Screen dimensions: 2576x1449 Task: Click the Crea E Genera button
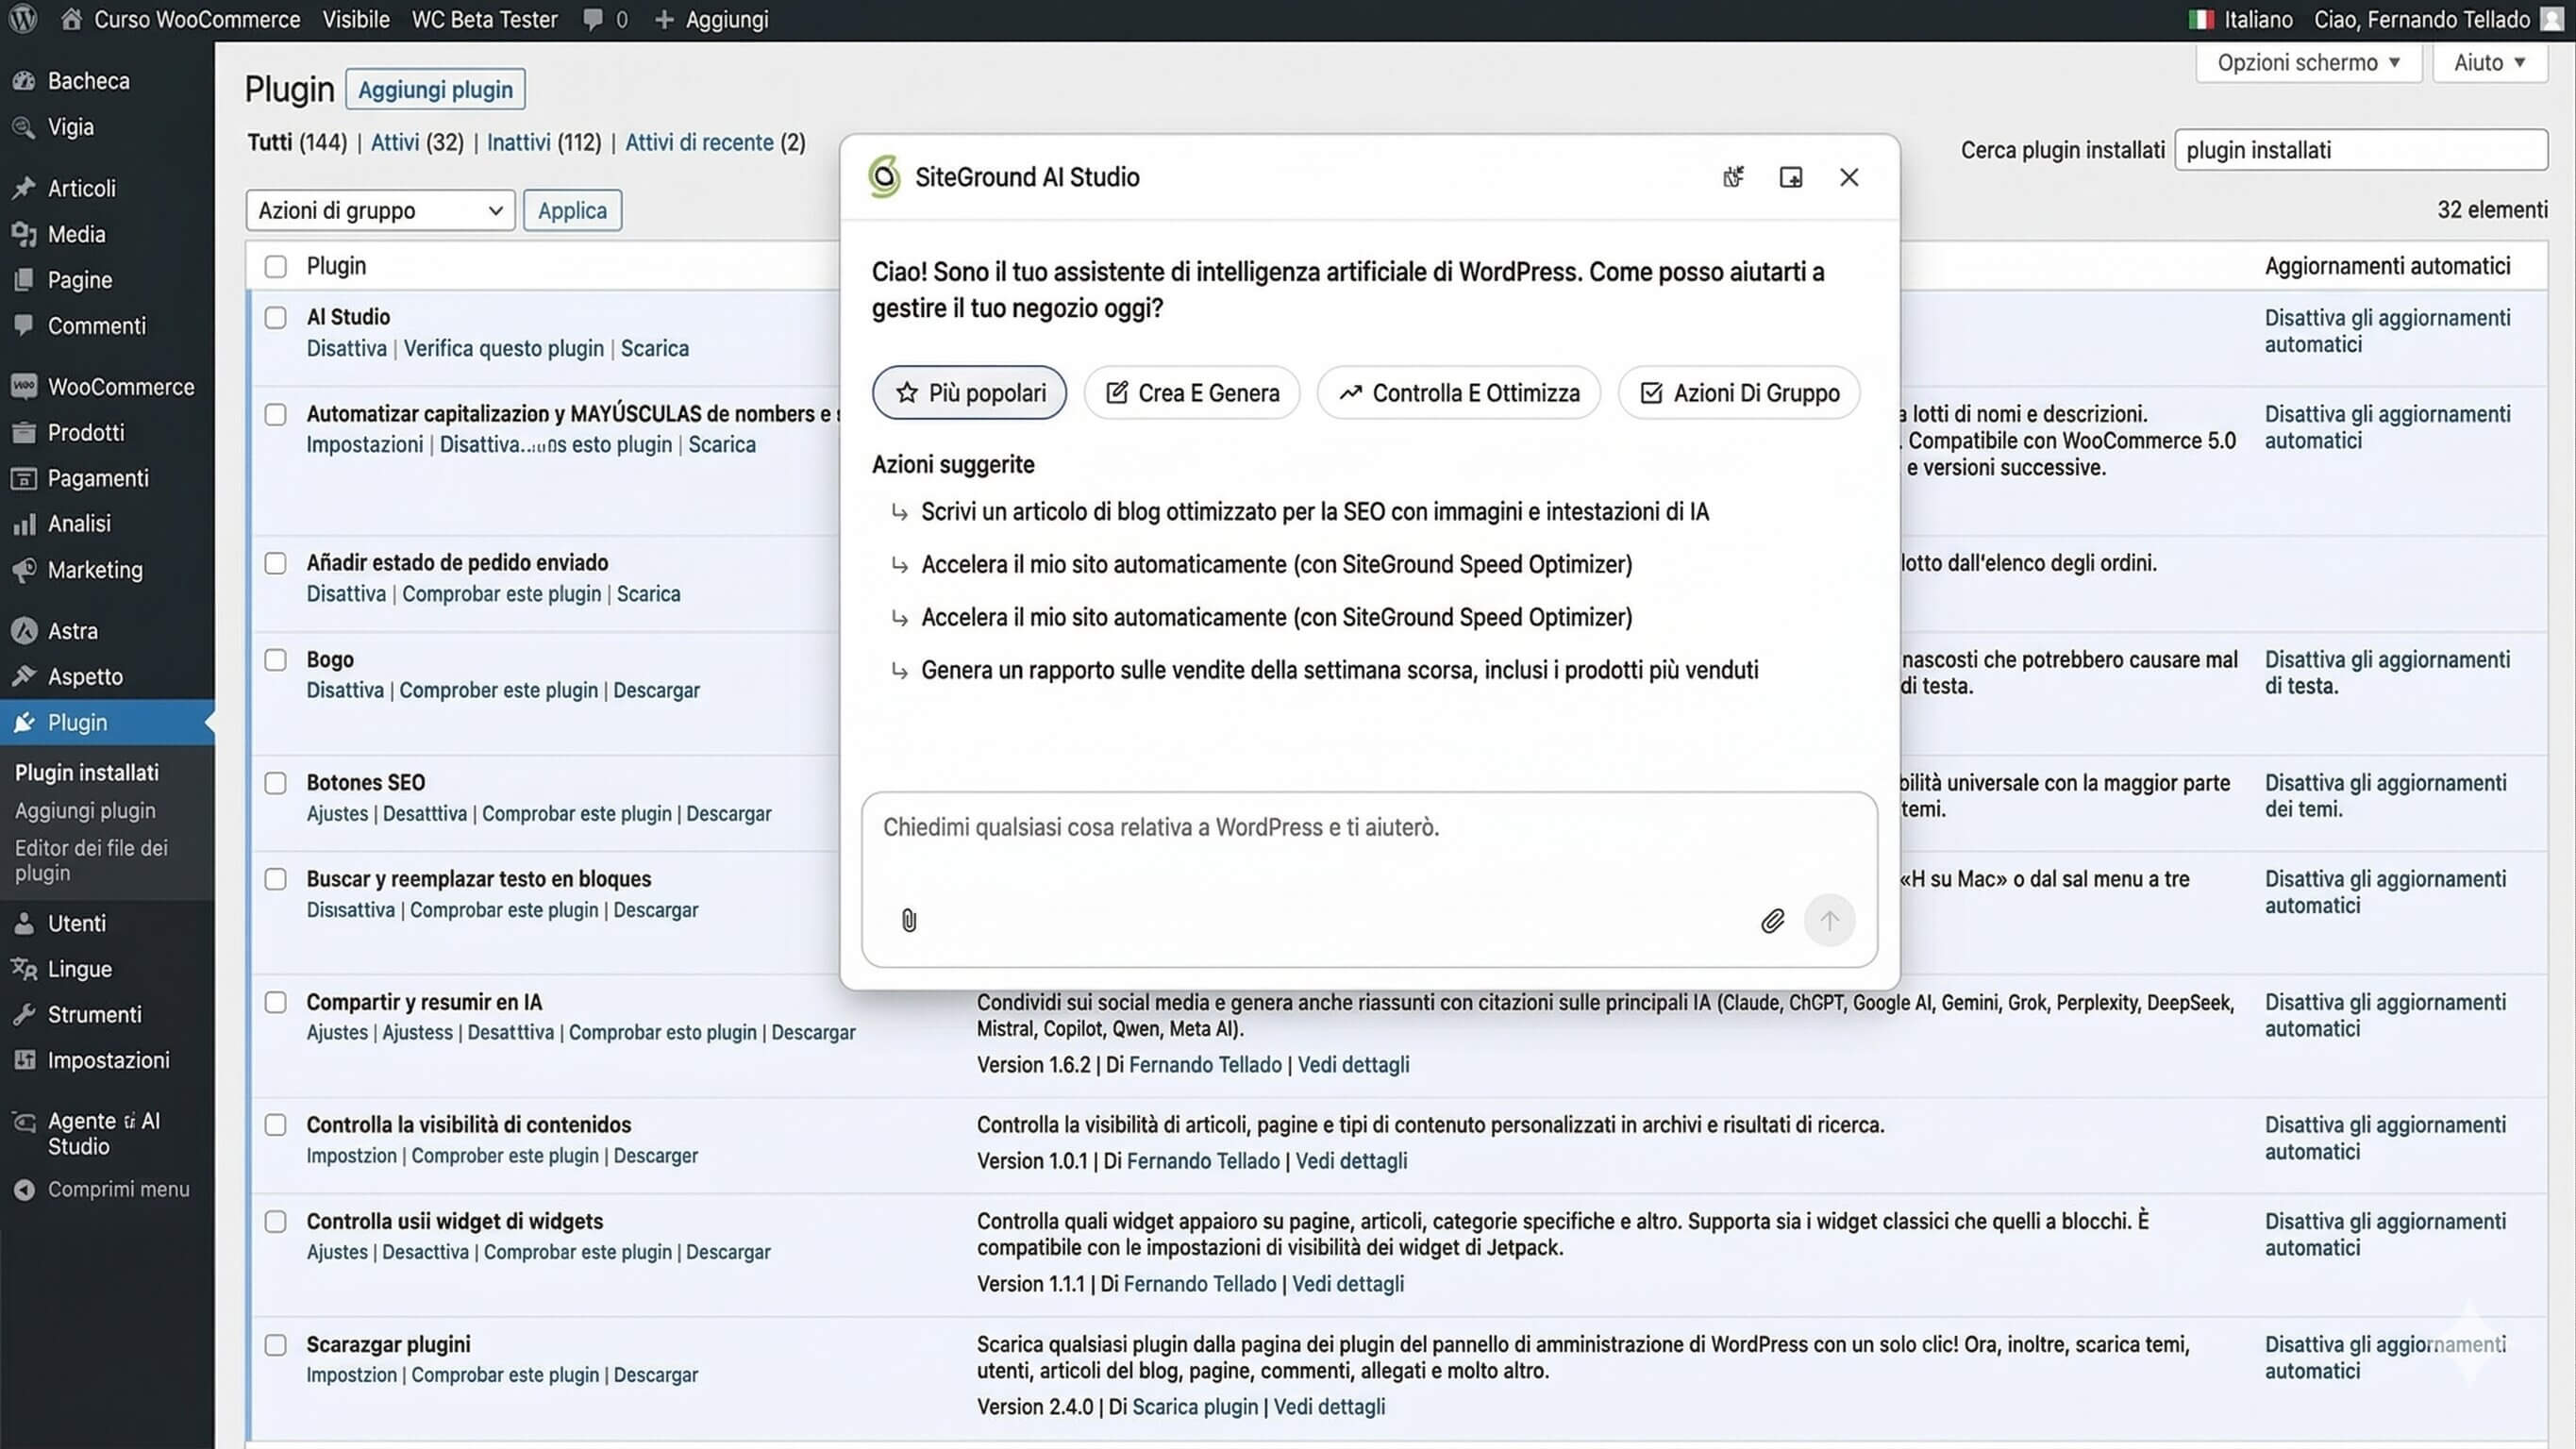[1191, 392]
